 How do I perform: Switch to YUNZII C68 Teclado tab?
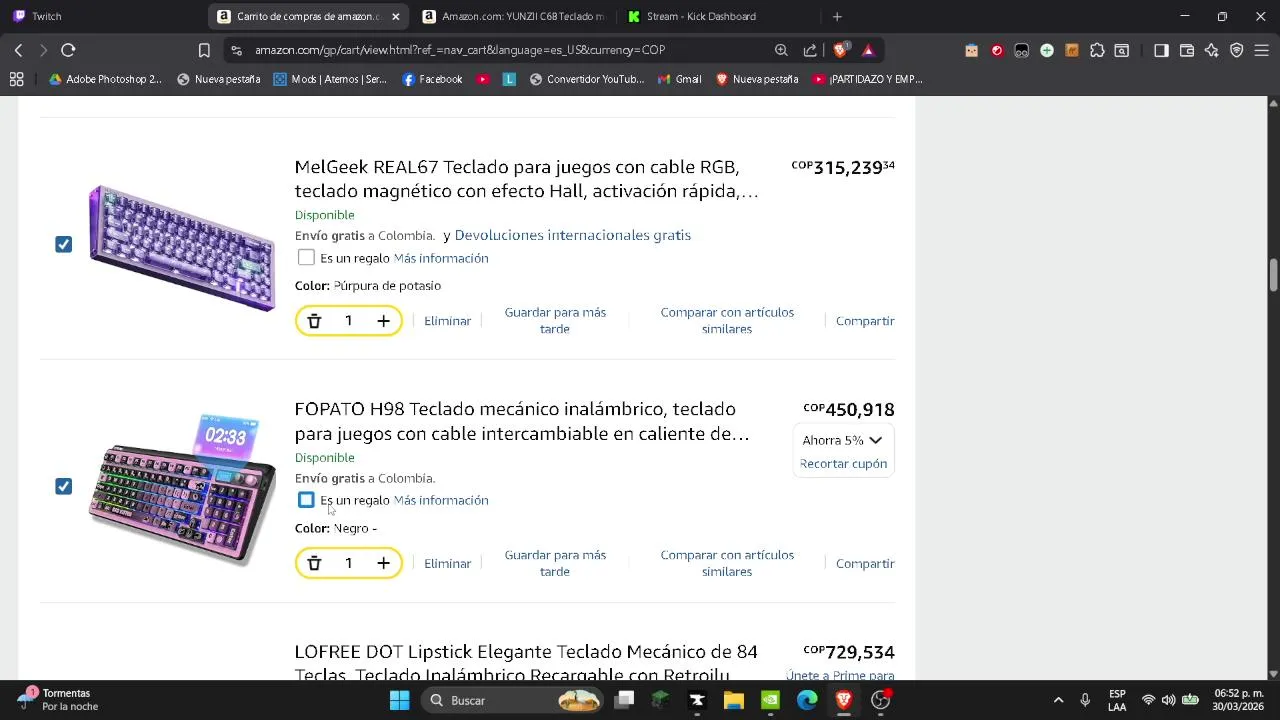point(513,16)
